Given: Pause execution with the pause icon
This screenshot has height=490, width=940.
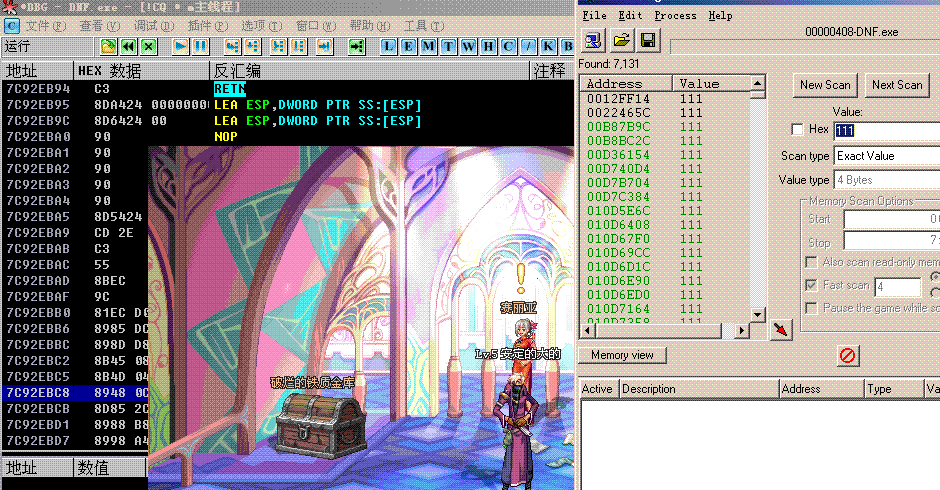Looking at the screenshot, I should click(x=200, y=47).
